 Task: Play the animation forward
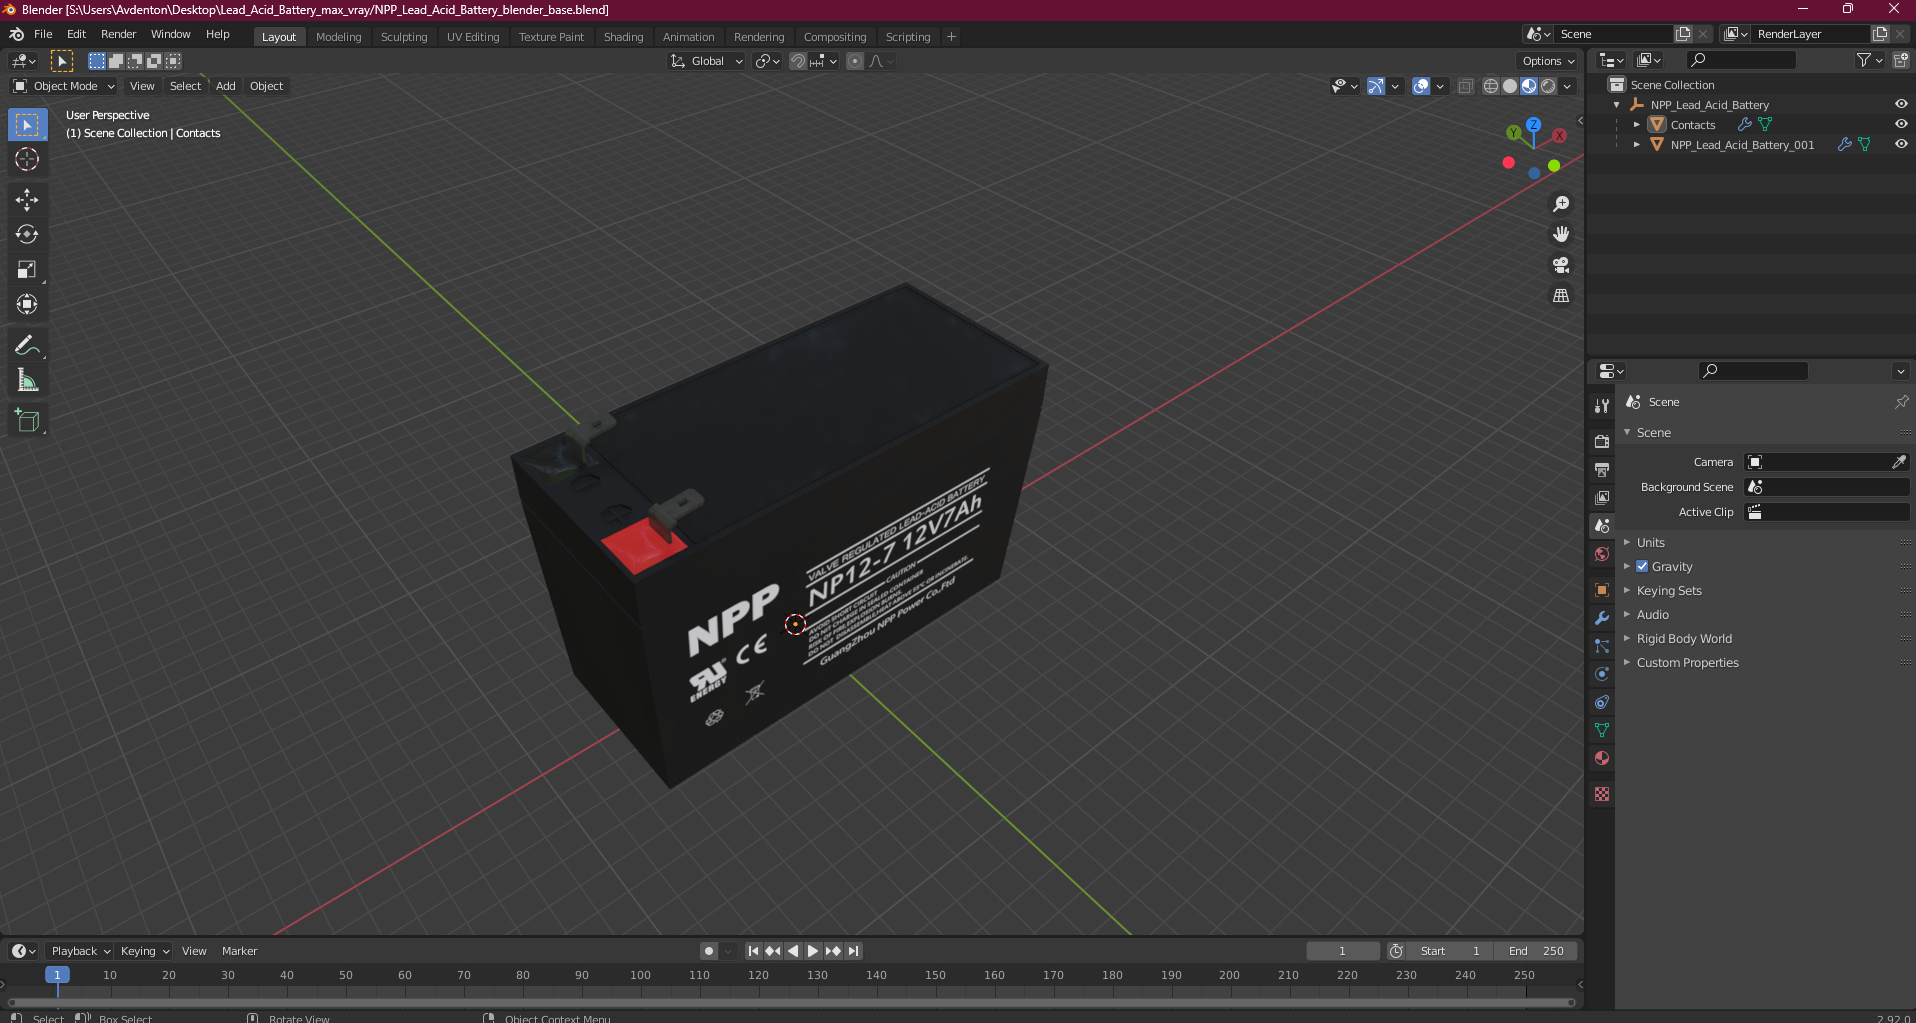coord(812,951)
